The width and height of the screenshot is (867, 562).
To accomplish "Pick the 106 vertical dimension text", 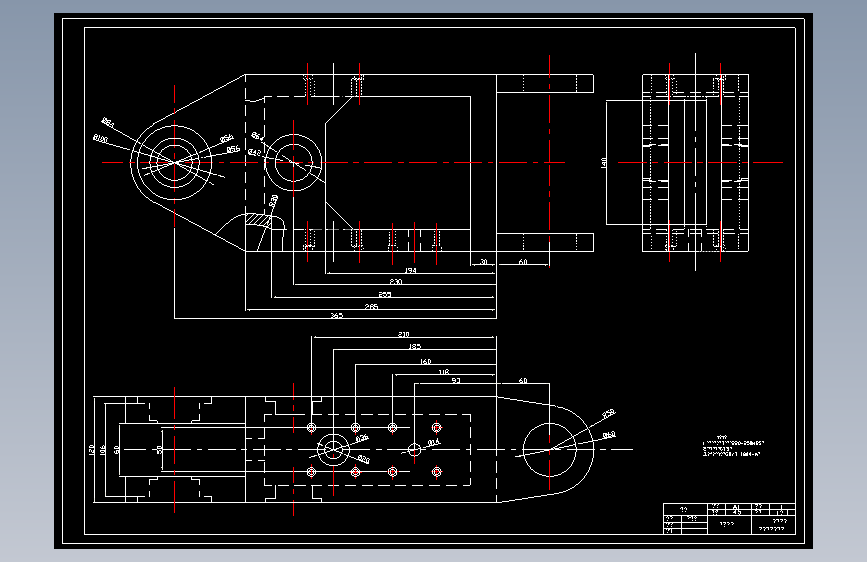I will point(103,450).
